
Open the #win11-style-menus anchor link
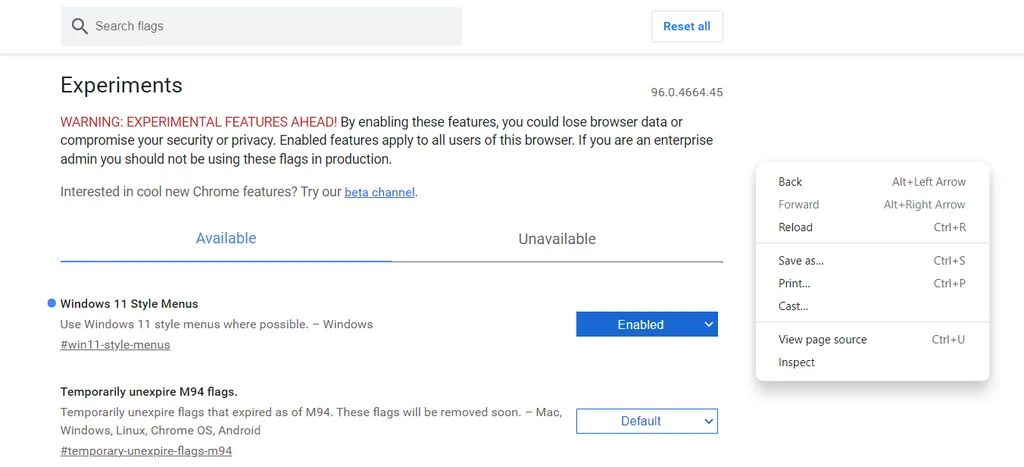pyautogui.click(x=115, y=345)
